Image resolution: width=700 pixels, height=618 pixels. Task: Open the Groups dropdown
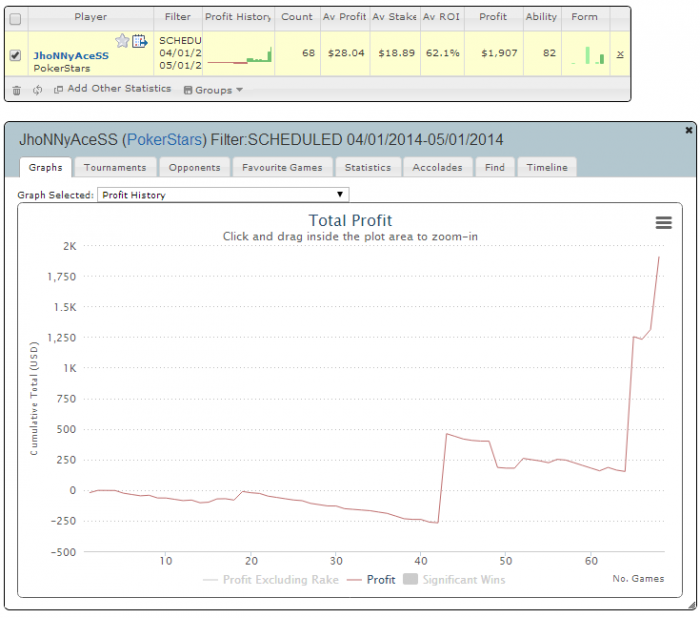(x=213, y=90)
